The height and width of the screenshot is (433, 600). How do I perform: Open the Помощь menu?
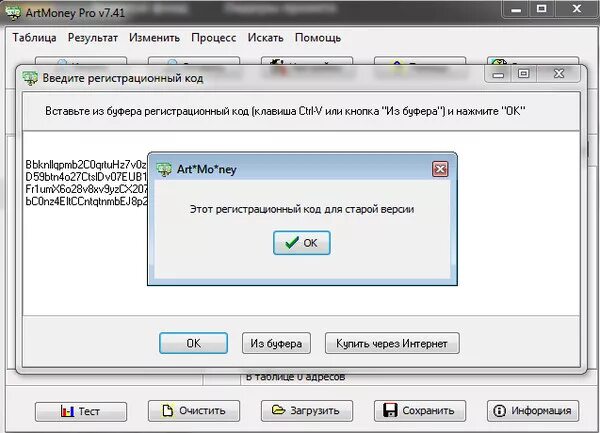coord(318,38)
